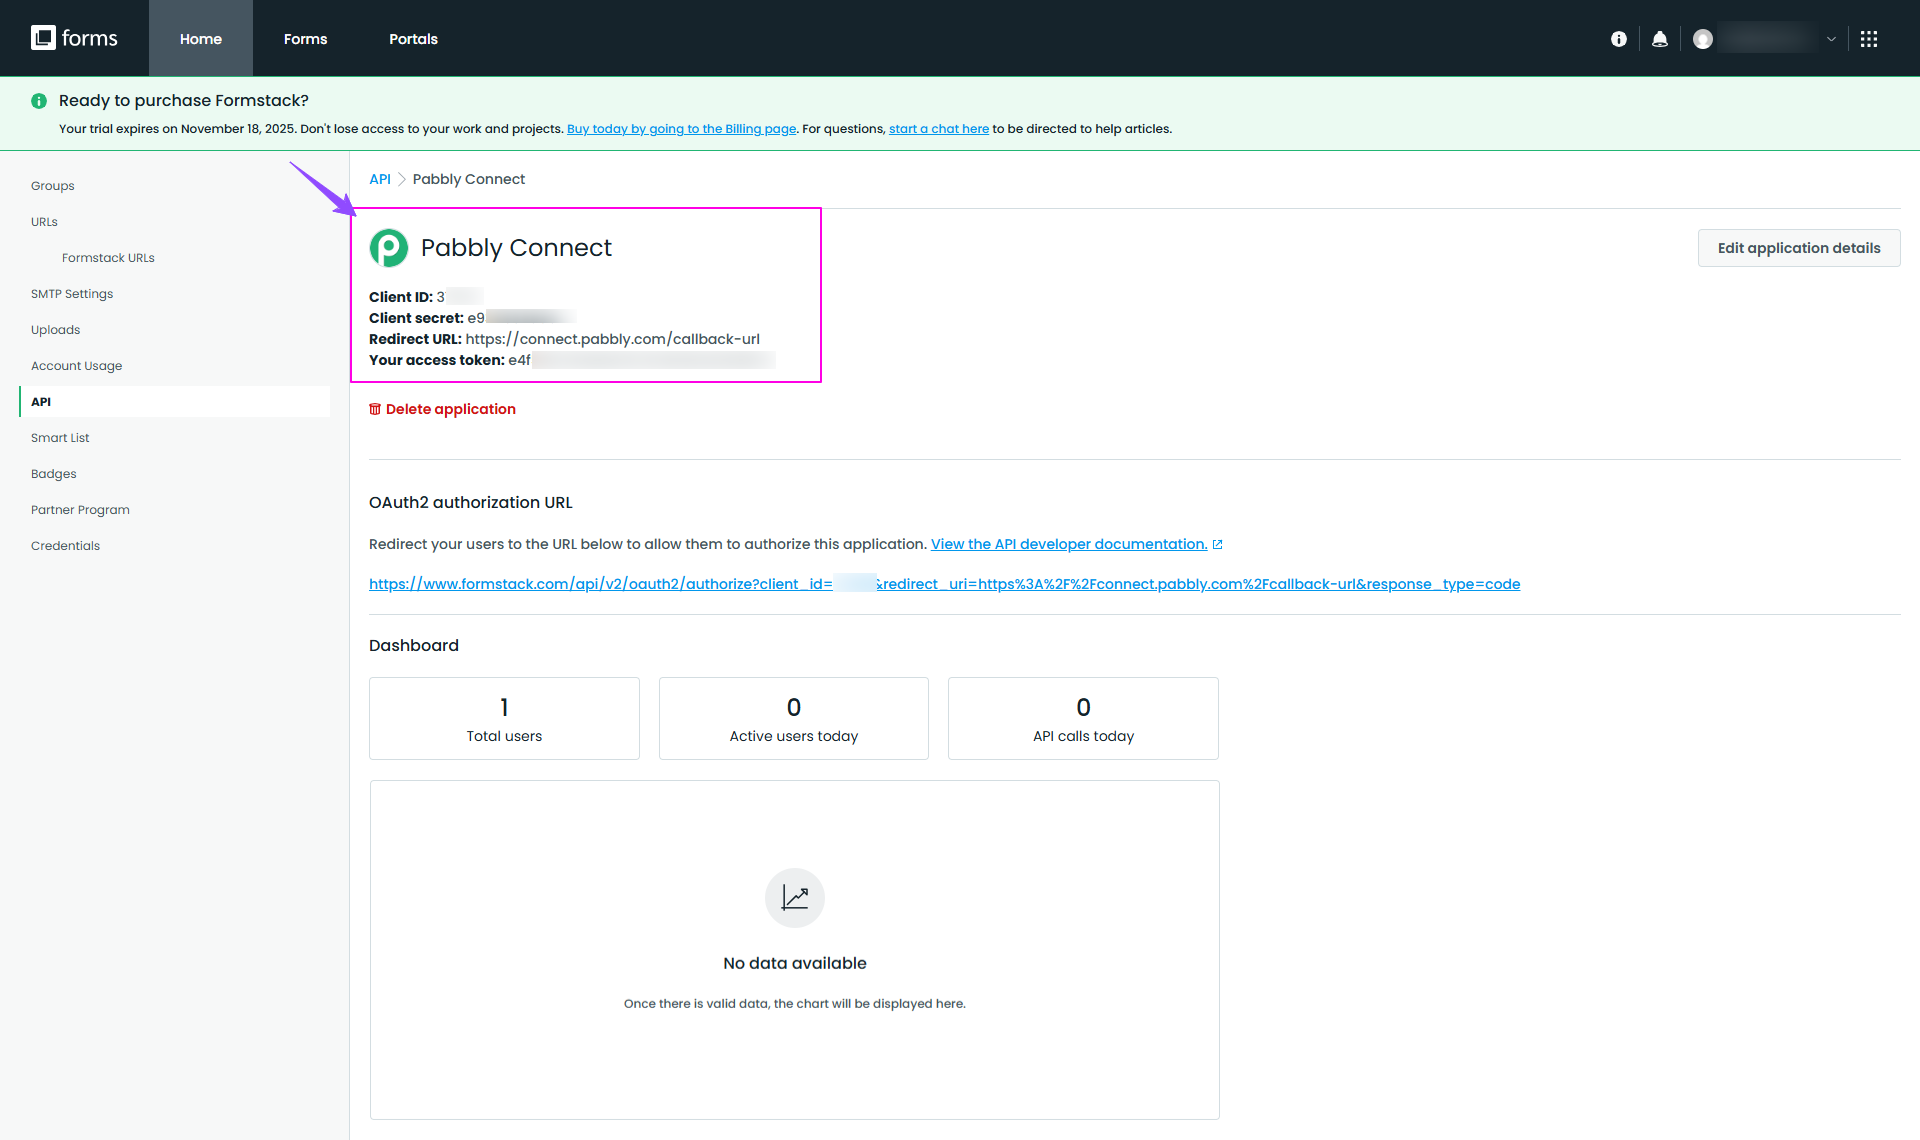Viewport: 1920px width, 1140px height.
Task: Click the Formstack forms logo
Action: (74, 38)
